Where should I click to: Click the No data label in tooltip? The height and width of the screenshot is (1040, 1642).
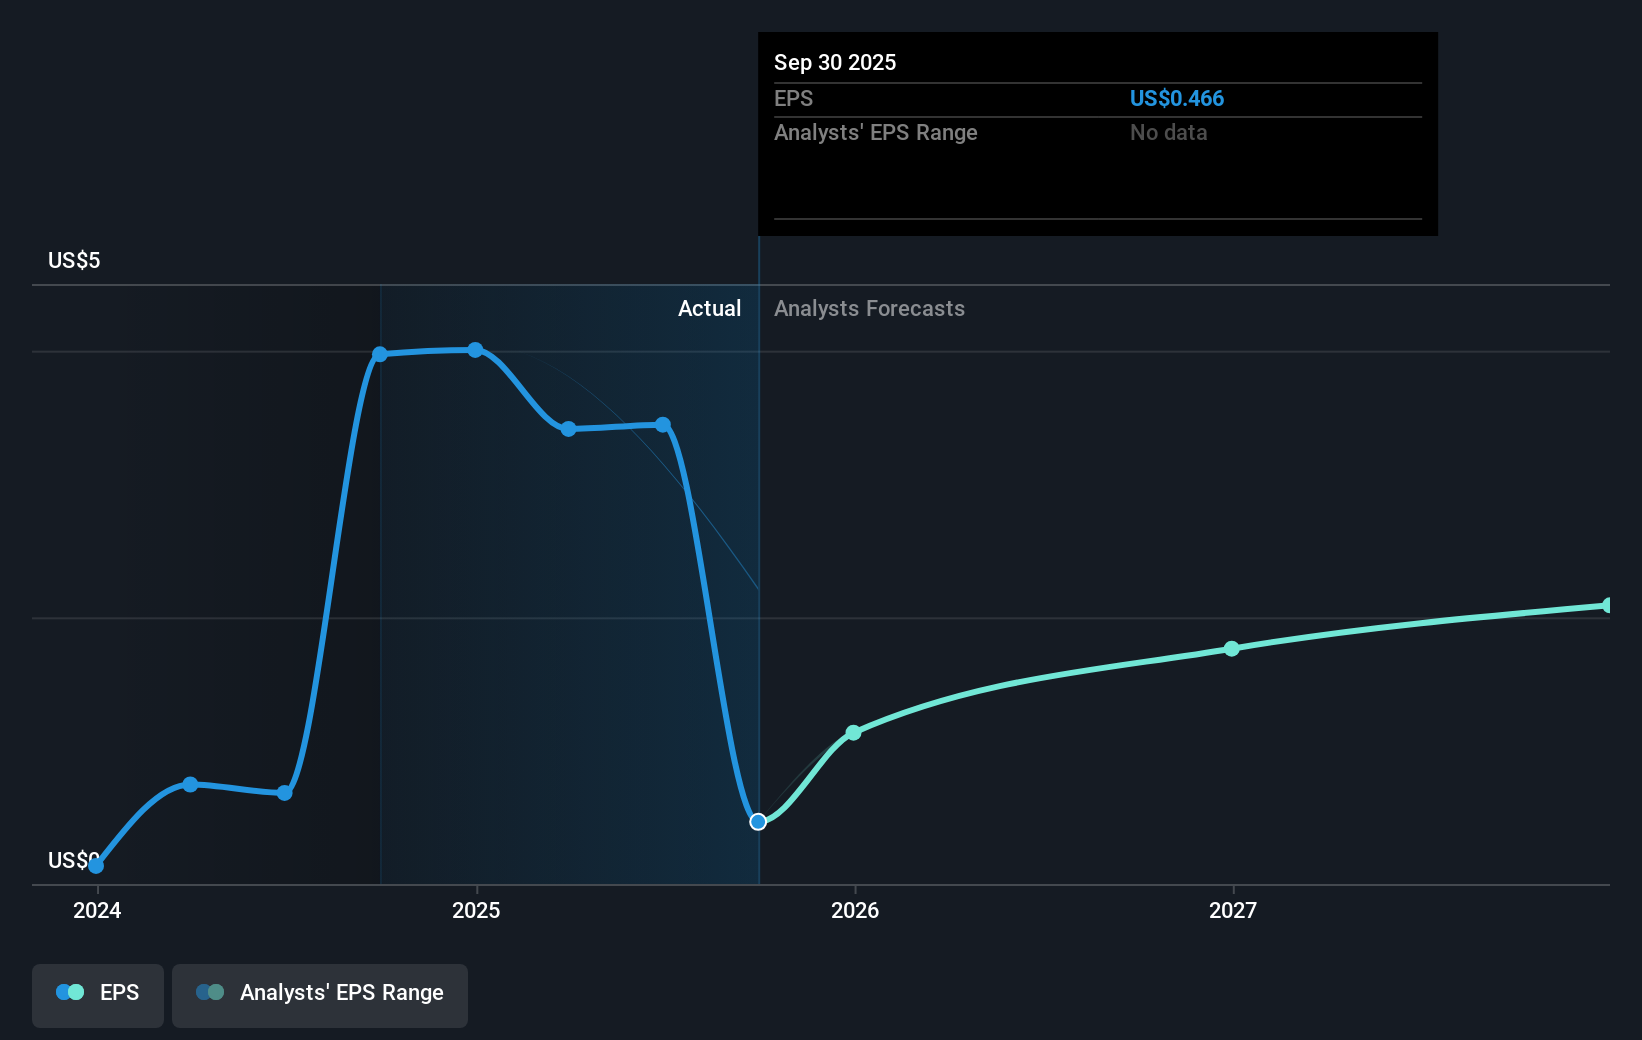1167,132
